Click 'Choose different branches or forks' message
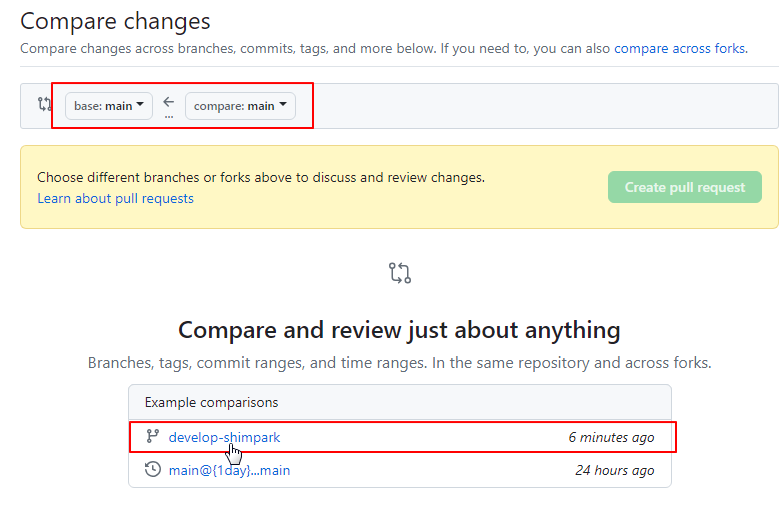Image resolution: width=784 pixels, height=515 pixels. click(261, 178)
